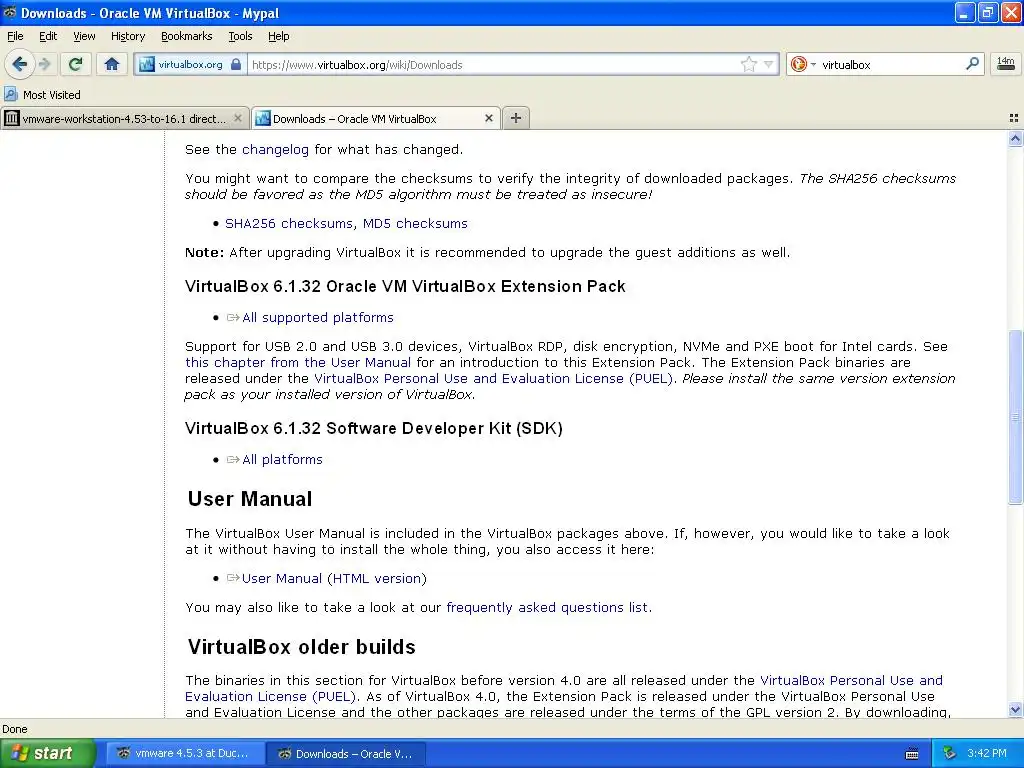Click the safely remove hardware tray icon
This screenshot has height=768, width=1024.
[x=950, y=753]
